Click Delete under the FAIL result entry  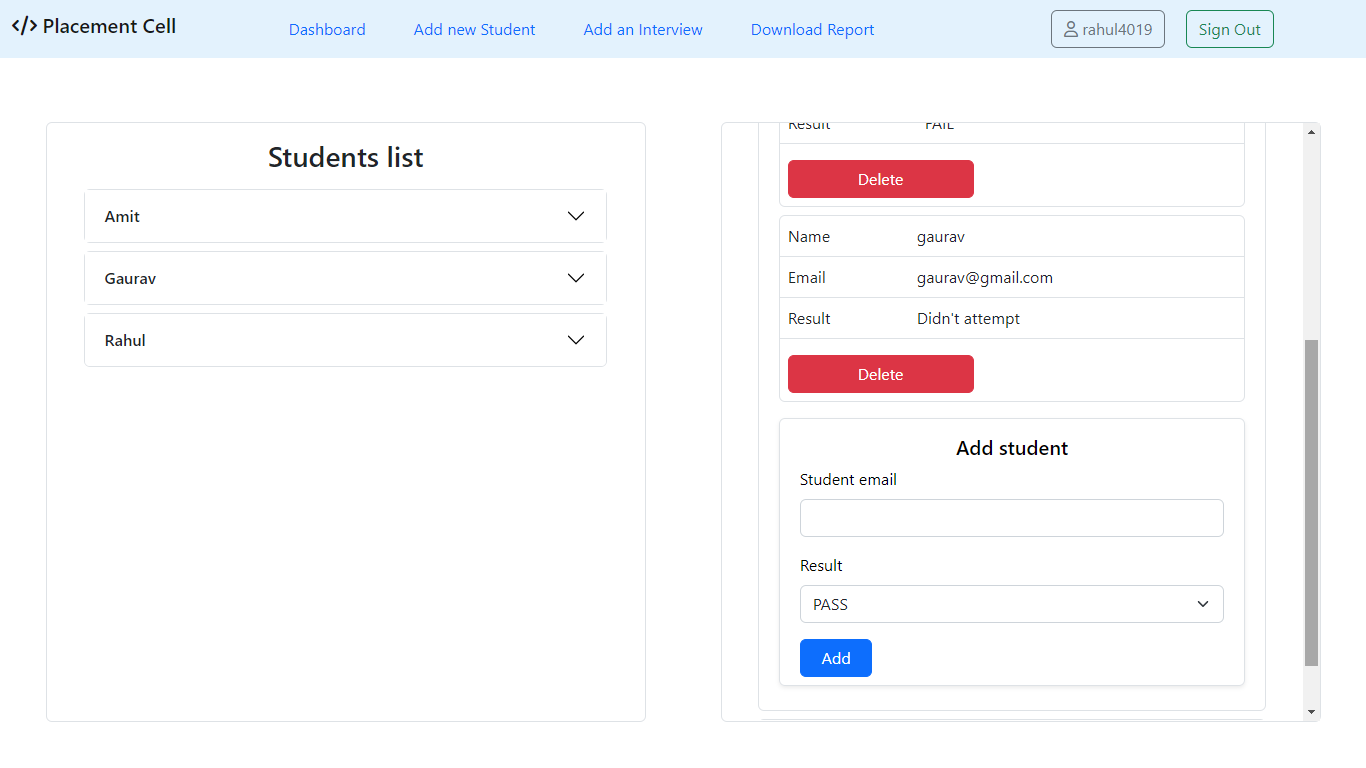tap(881, 179)
